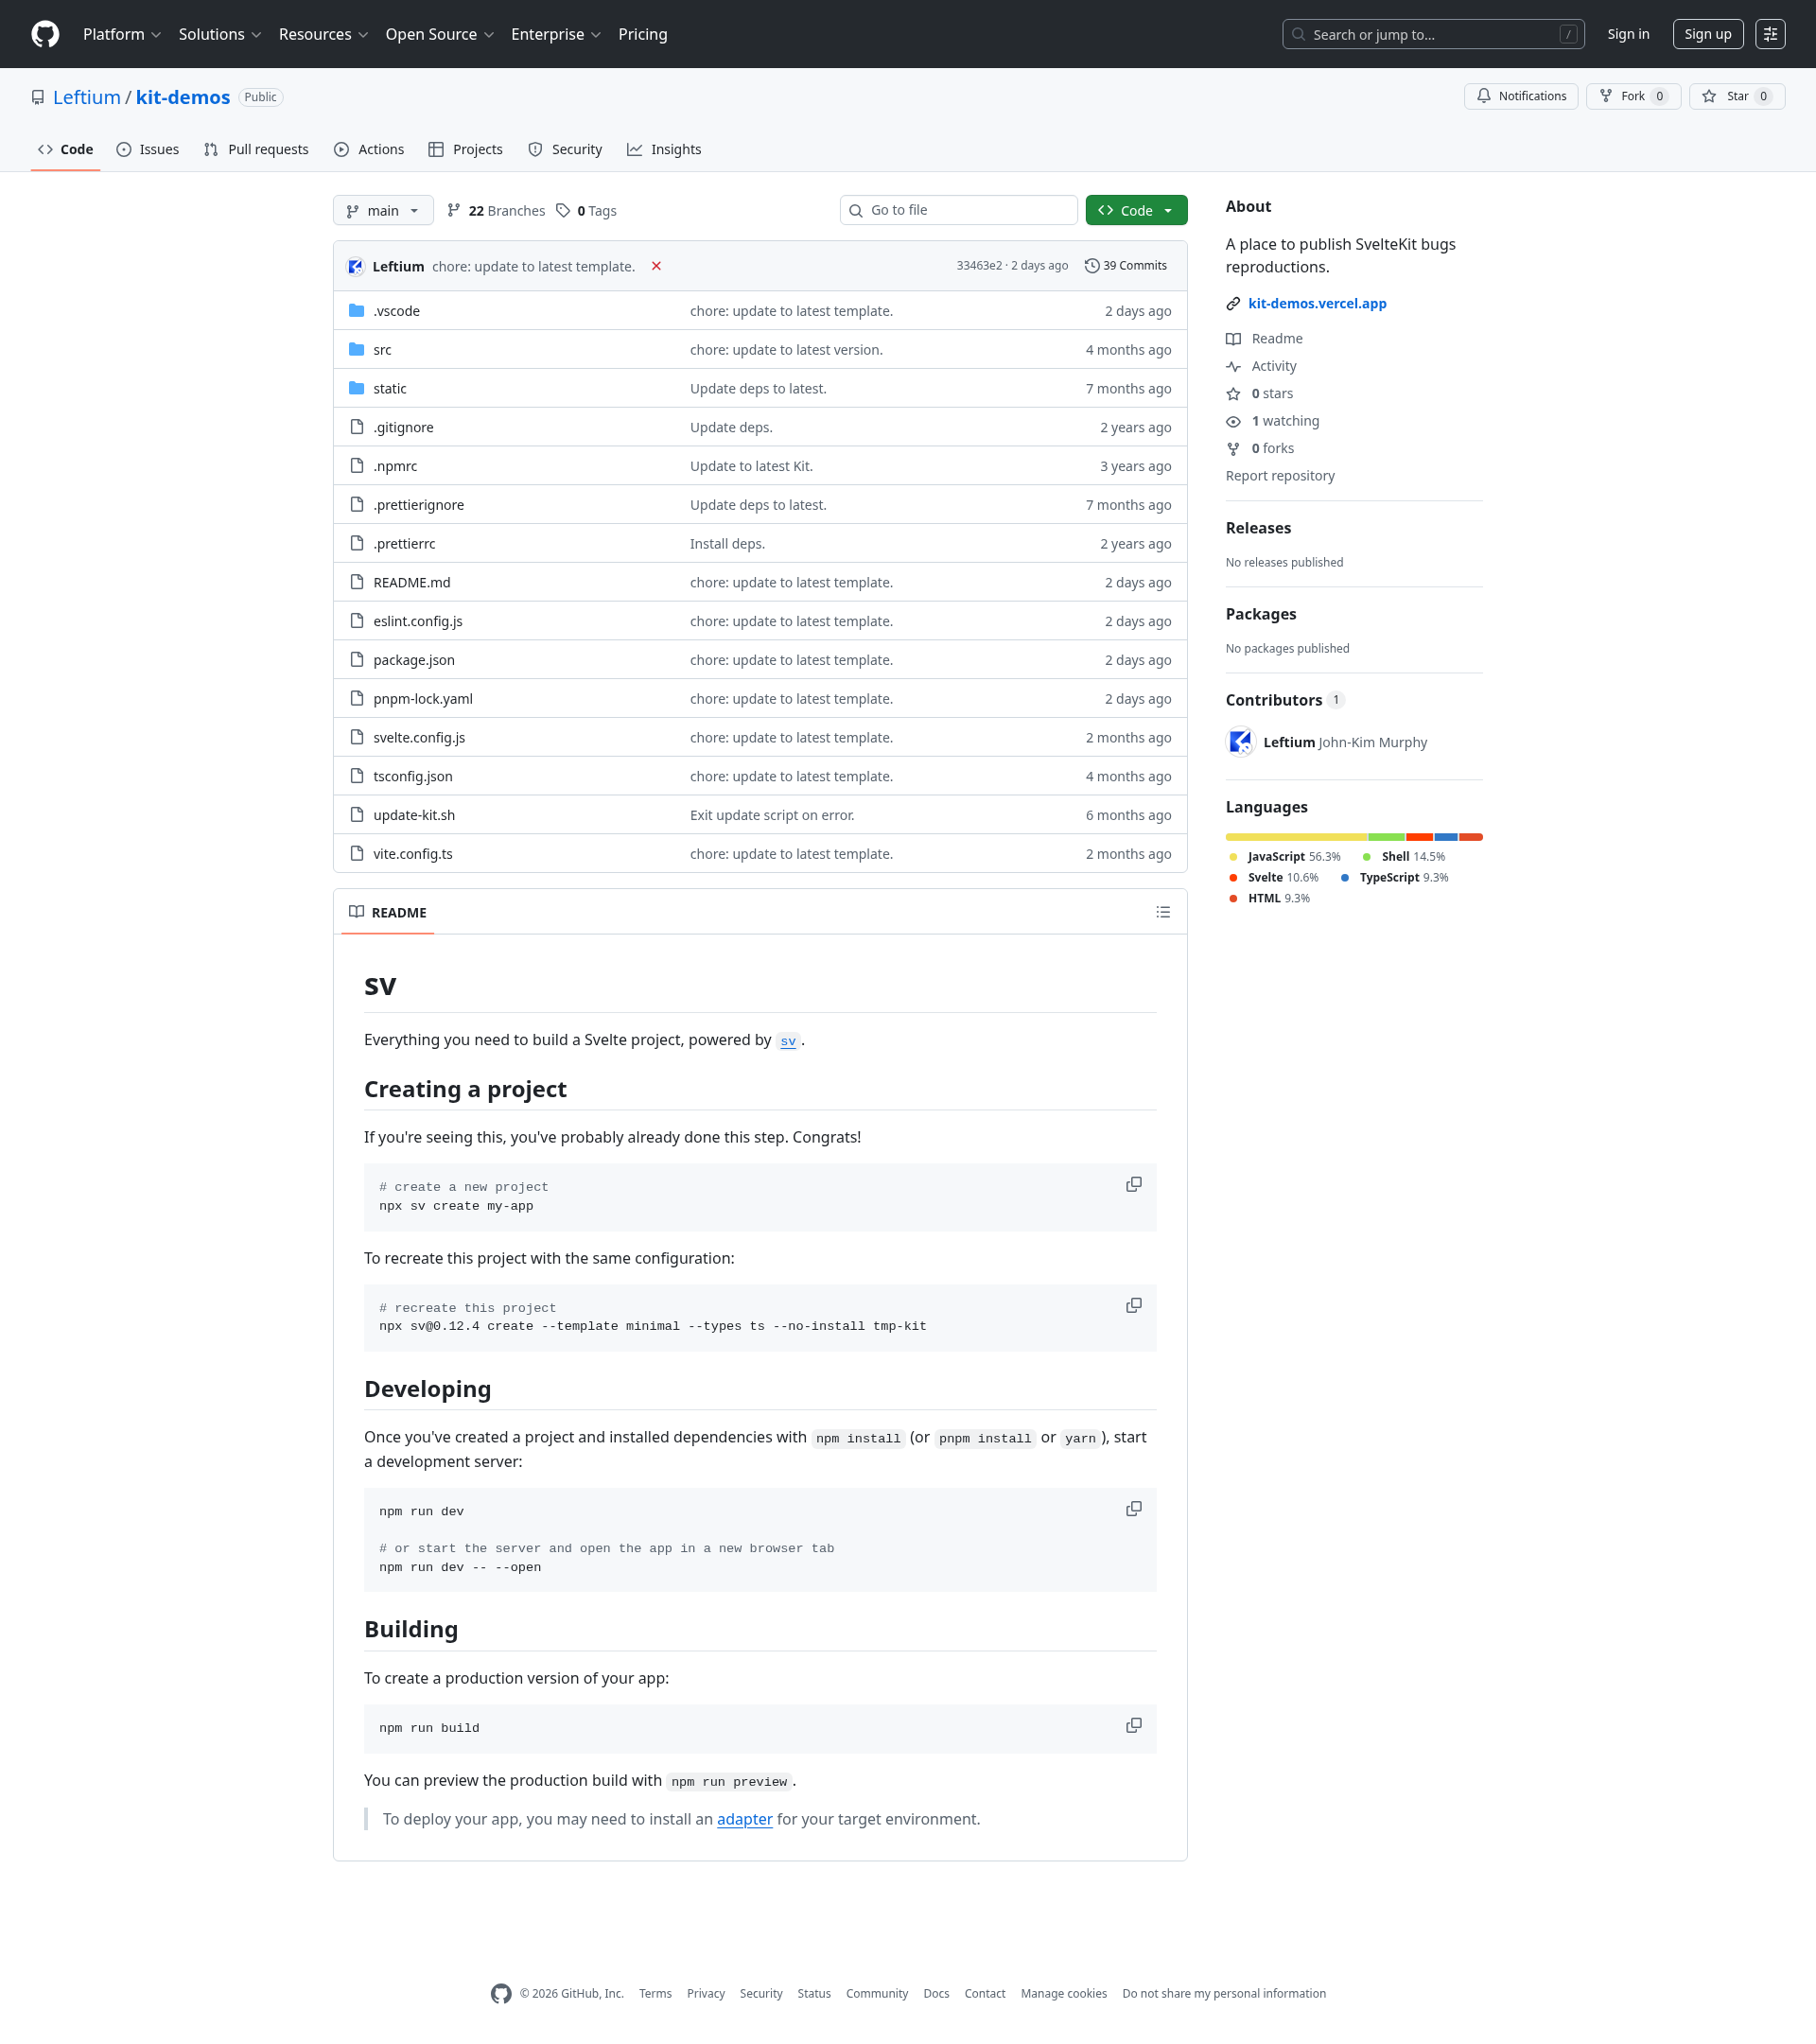Star the kit-demos repository
The height and width of the screenshot is (2044, 1816).
[1736, 96]
